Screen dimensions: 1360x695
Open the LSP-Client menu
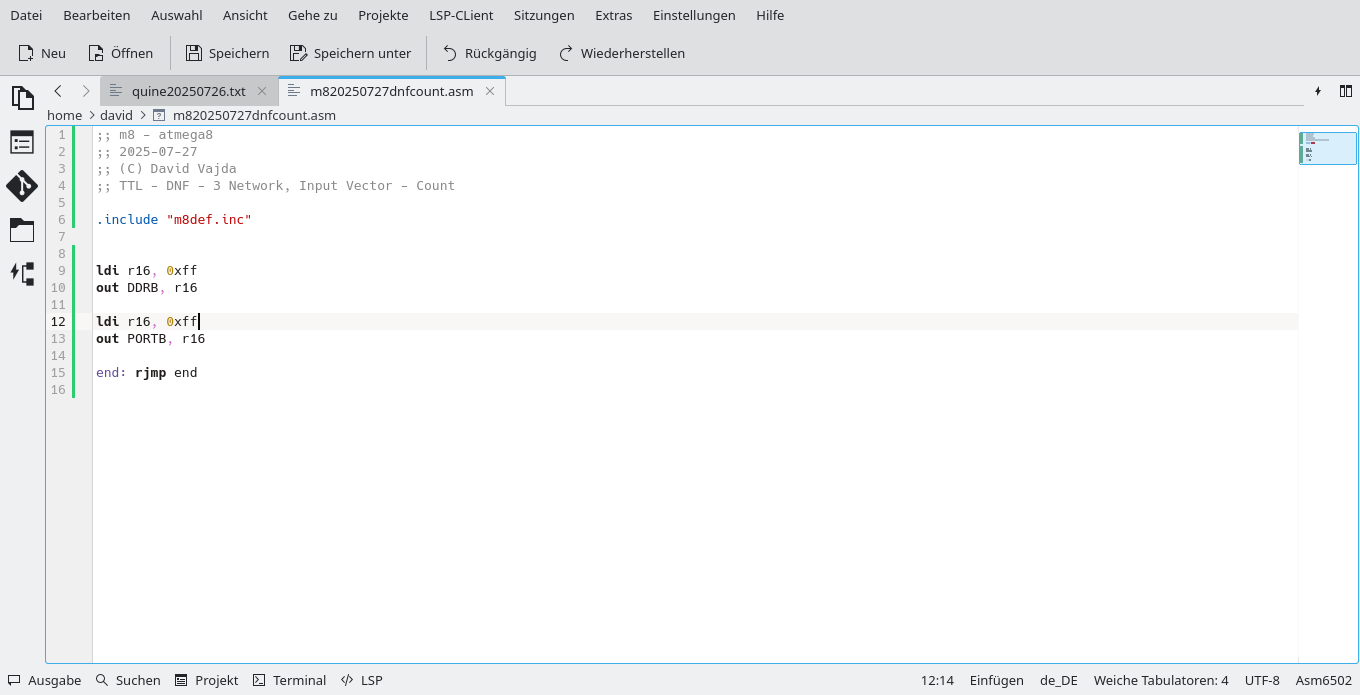[461, 15]
